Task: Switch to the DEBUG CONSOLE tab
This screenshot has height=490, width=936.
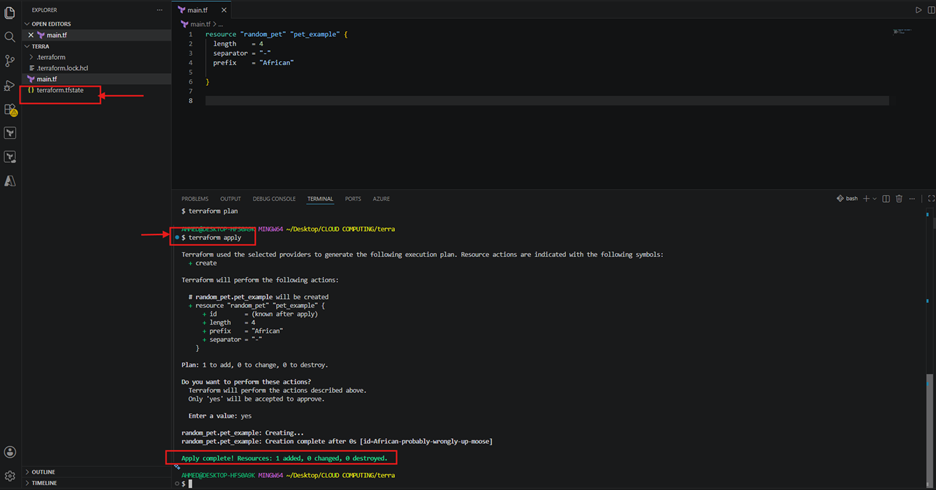Action: tap(274, 199)
